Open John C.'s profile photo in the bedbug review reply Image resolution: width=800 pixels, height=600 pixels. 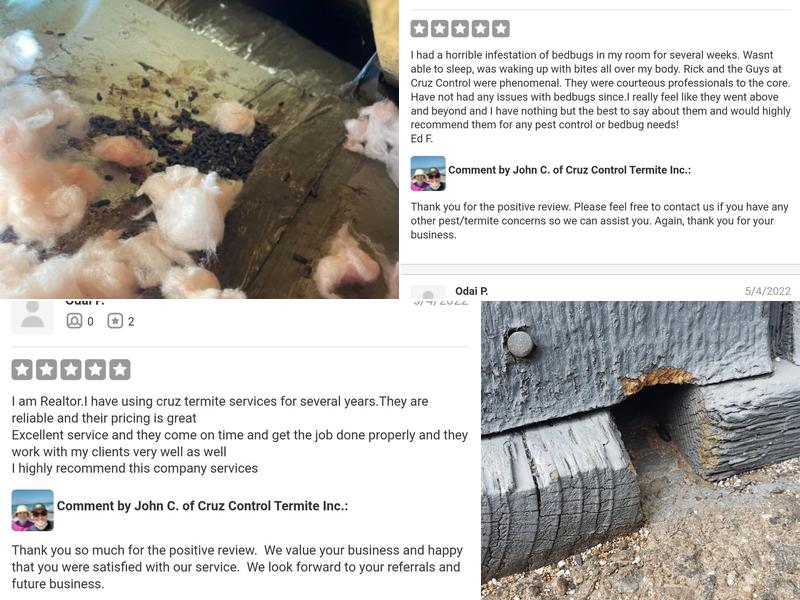click(x=428, y=173)
